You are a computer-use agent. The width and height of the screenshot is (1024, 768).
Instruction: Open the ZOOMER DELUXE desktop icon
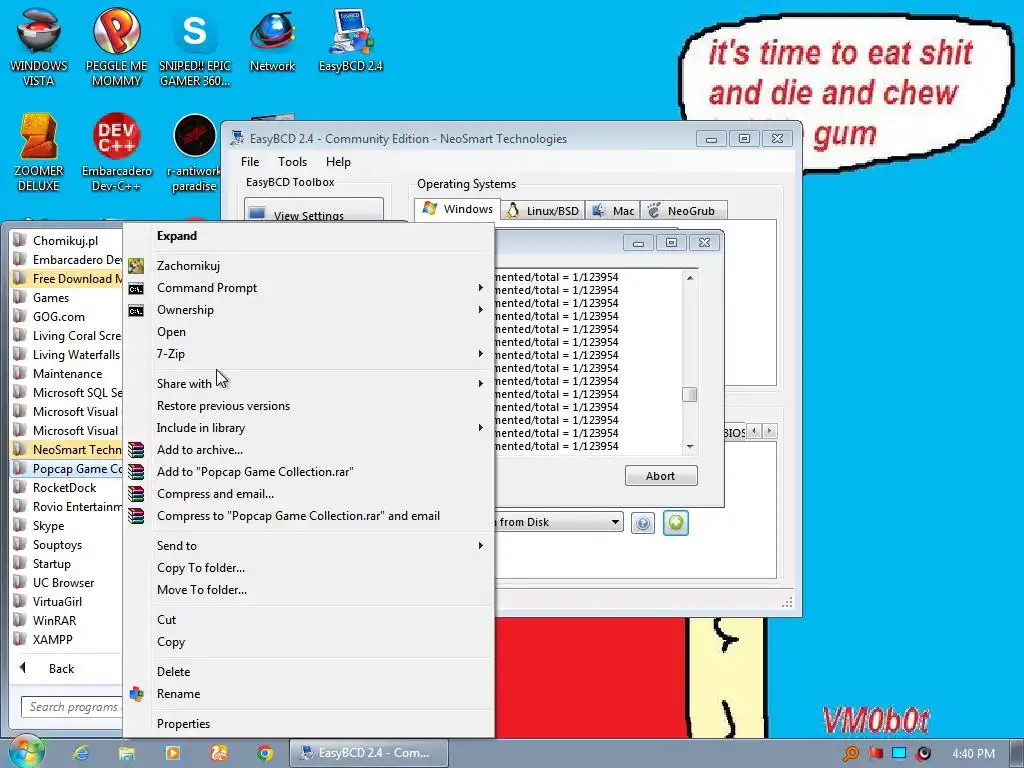tap(39, 152)
